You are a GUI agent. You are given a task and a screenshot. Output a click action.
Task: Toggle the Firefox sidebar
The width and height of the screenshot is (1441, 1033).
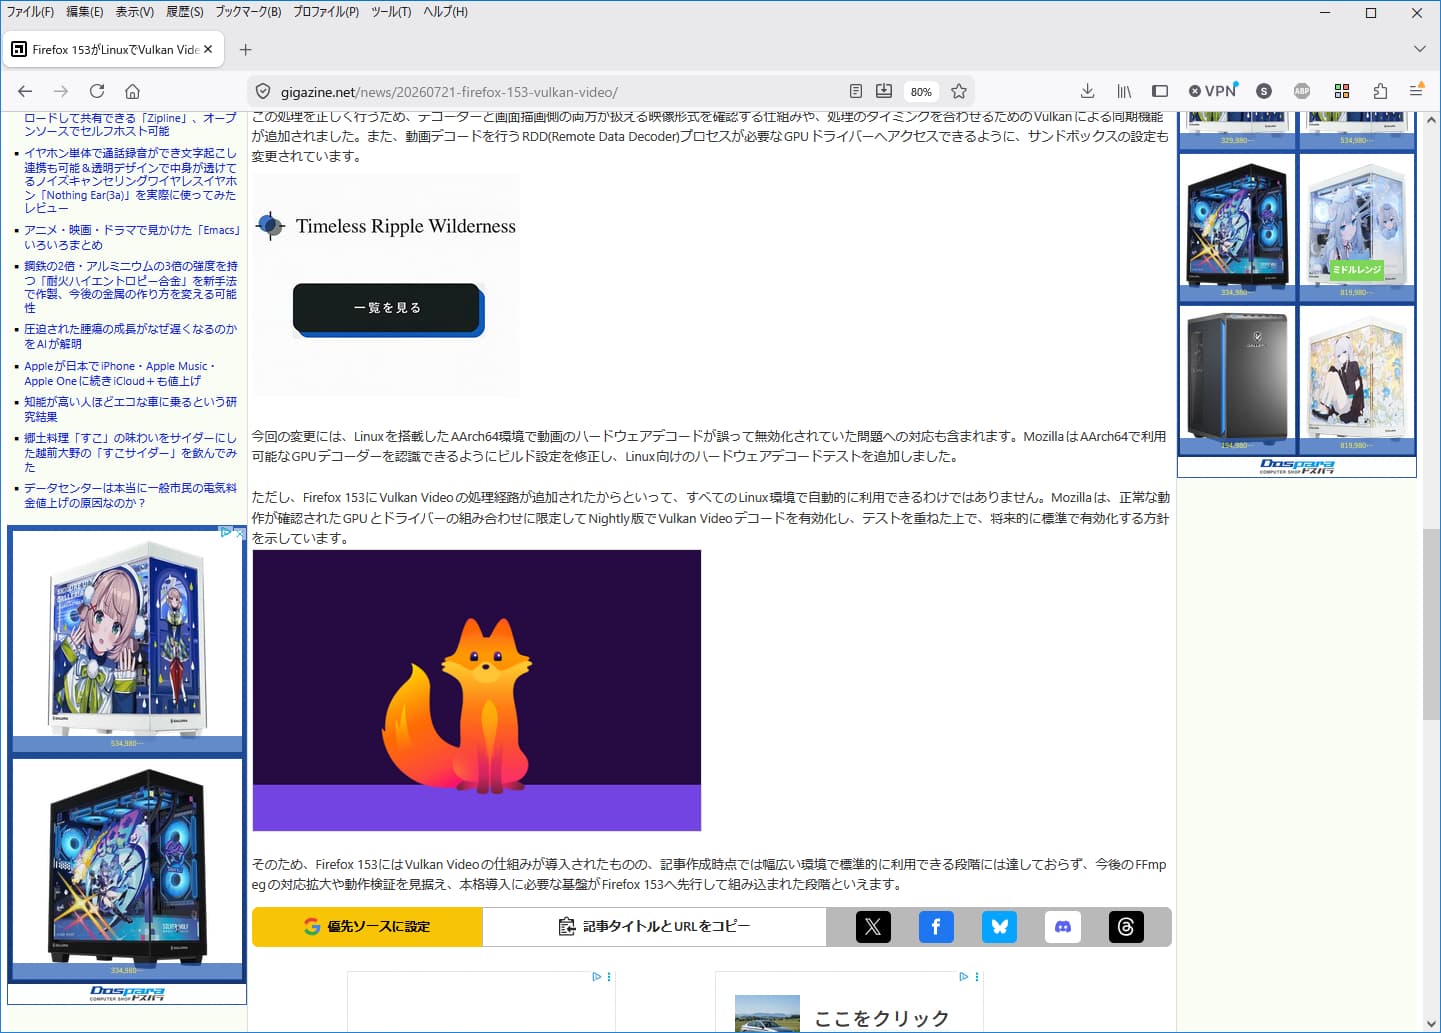[x=1160, y=91]
